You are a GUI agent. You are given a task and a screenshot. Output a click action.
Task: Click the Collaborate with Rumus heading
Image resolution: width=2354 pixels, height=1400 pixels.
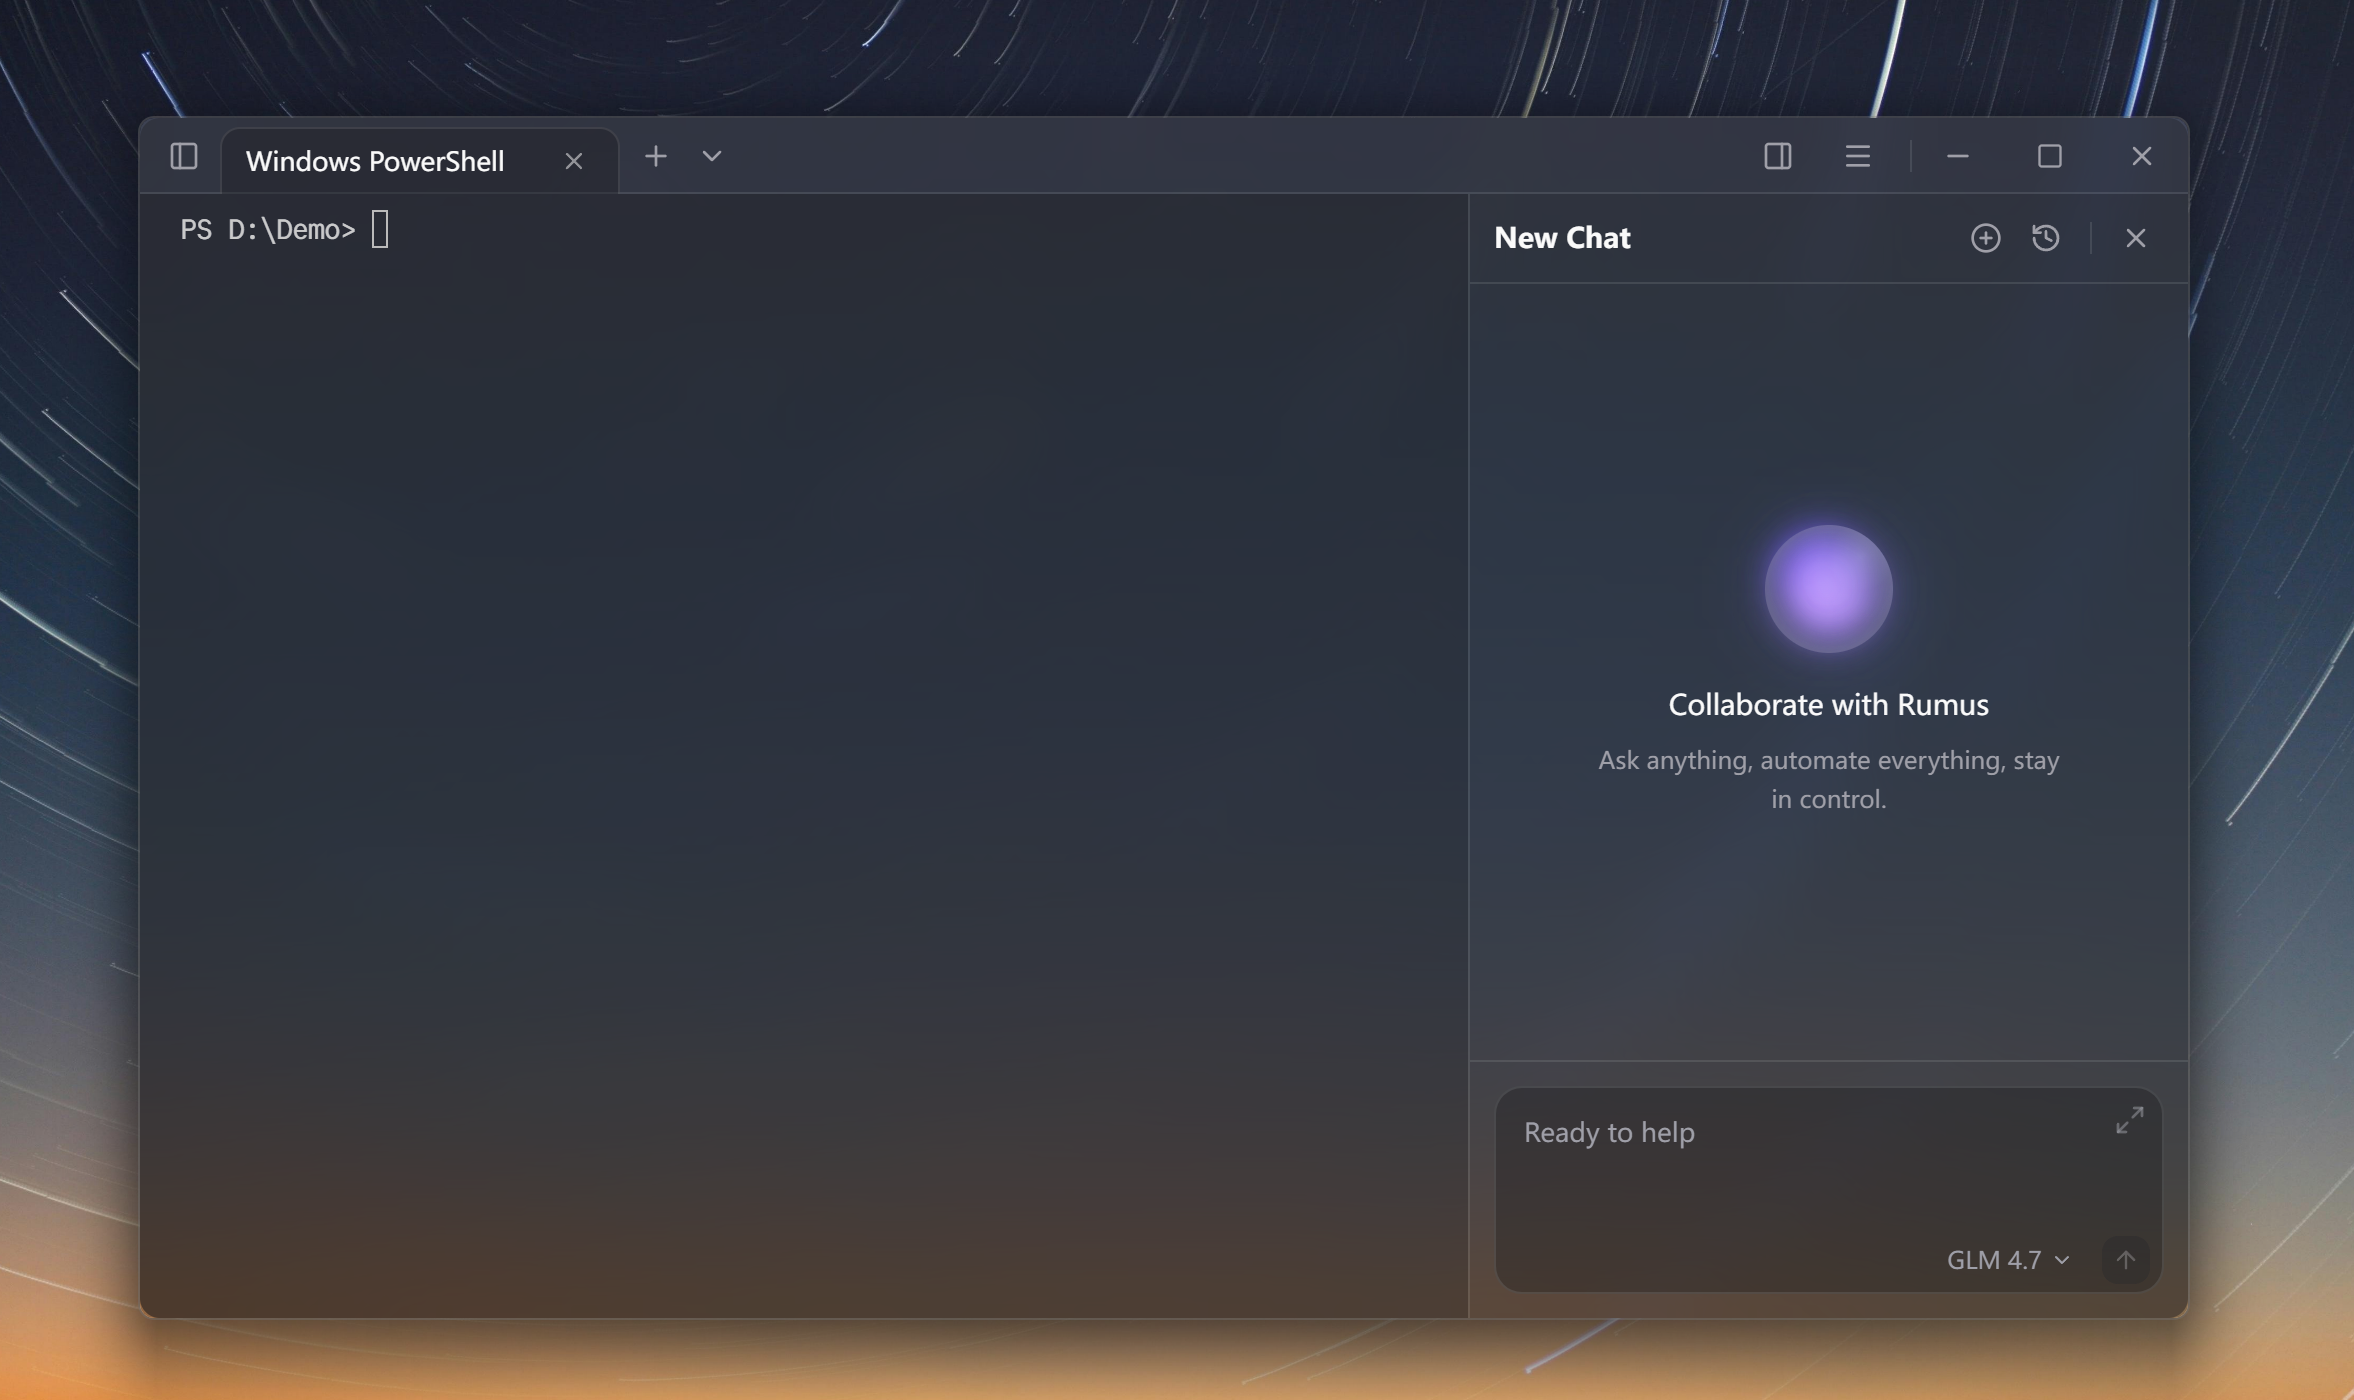1828,705
